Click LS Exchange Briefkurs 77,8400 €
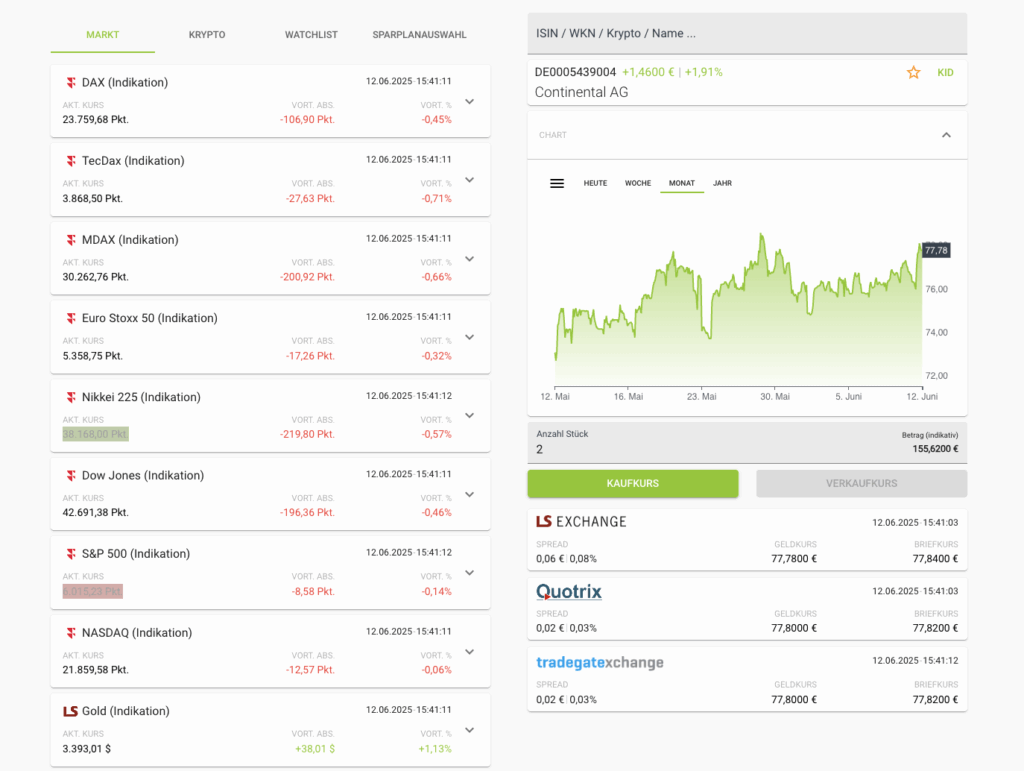 pyautogui.click(x=935, y=559)
